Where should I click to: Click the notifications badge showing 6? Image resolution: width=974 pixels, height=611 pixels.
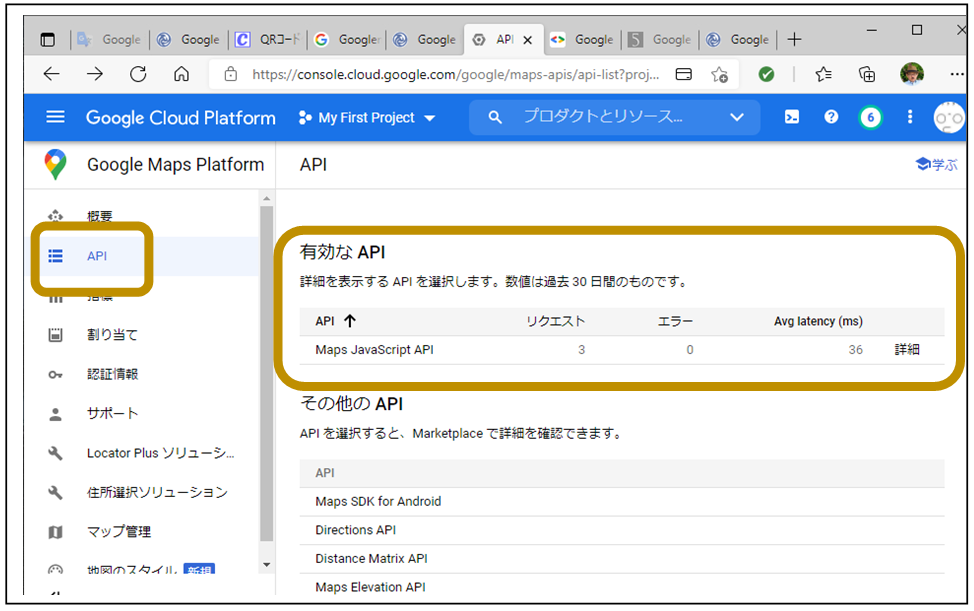point(870,117)
